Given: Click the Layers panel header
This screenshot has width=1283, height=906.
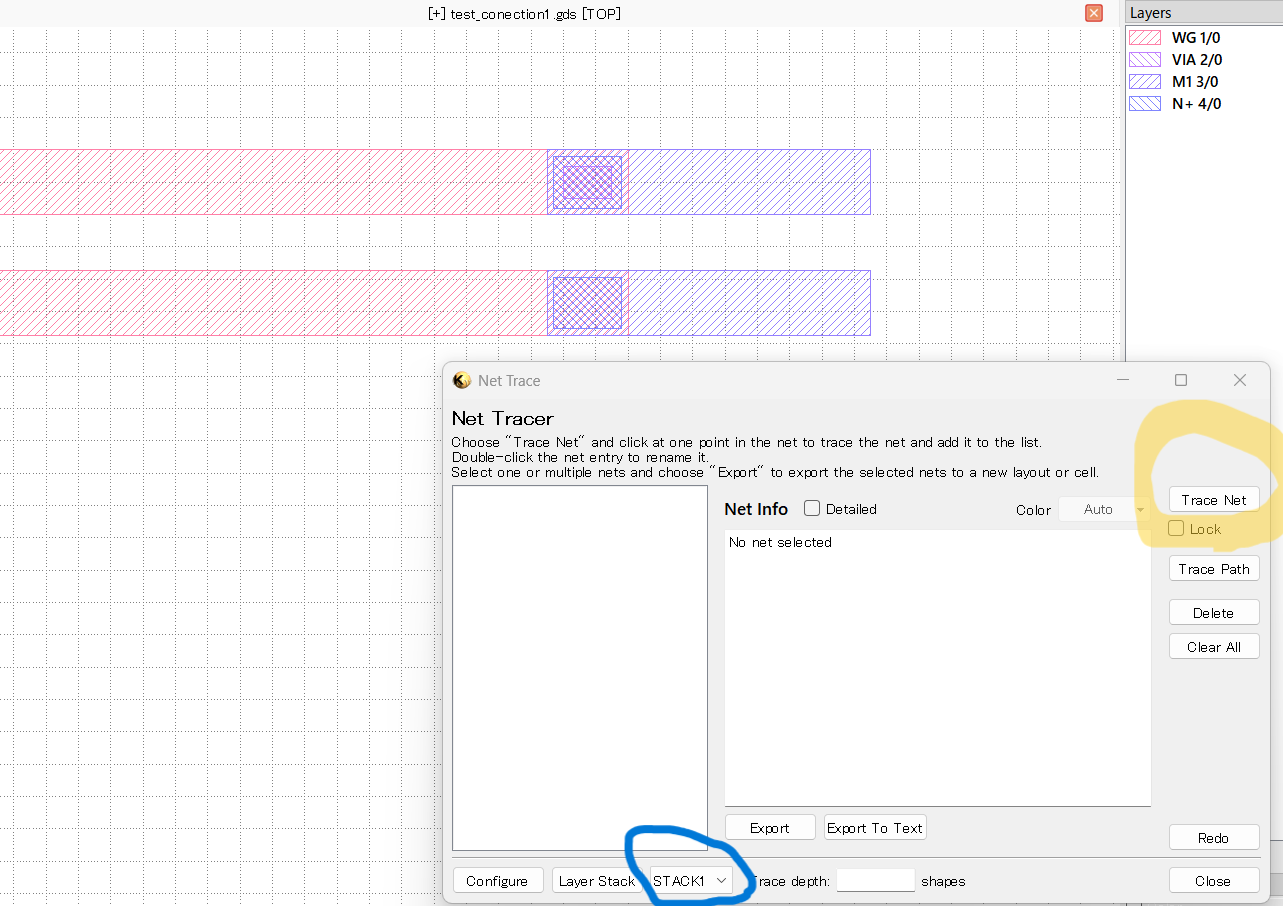Looking at the screenshot, I should (1204, 13).
